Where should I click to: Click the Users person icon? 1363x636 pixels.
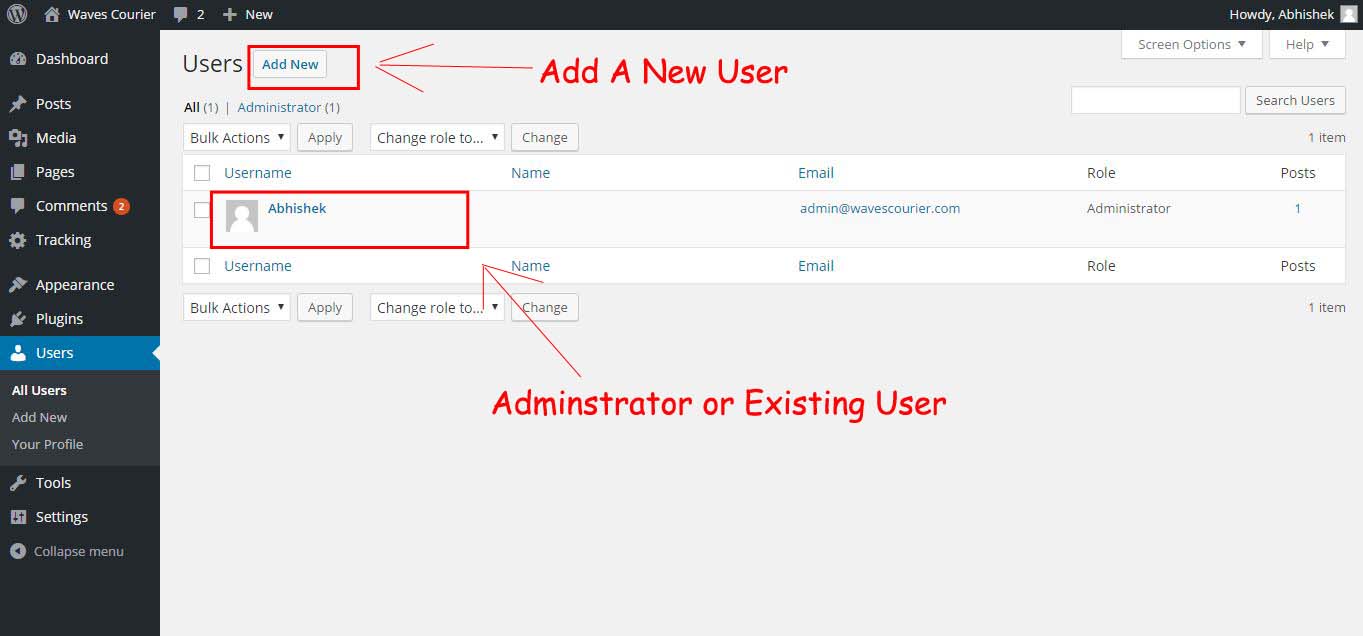[x=18, y=353]
